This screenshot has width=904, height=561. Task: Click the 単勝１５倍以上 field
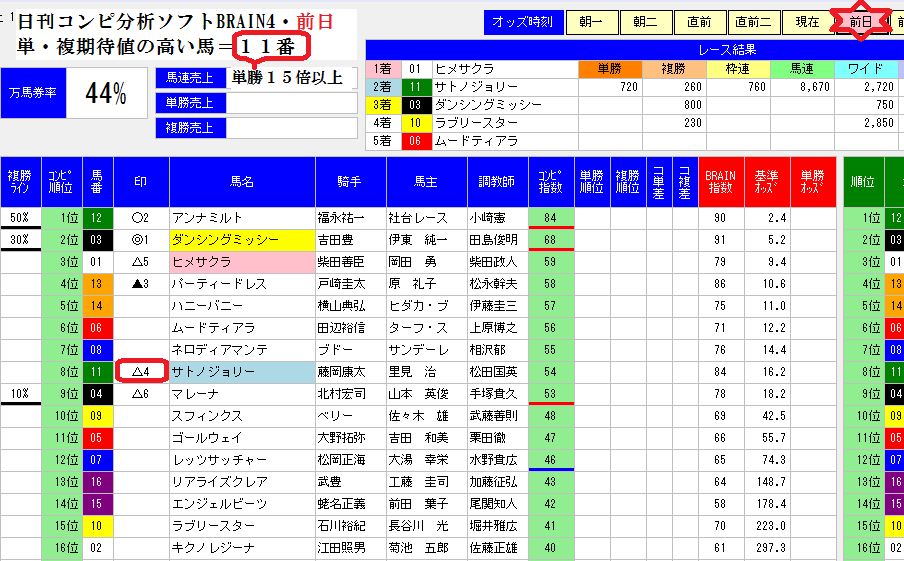(292, 78)
